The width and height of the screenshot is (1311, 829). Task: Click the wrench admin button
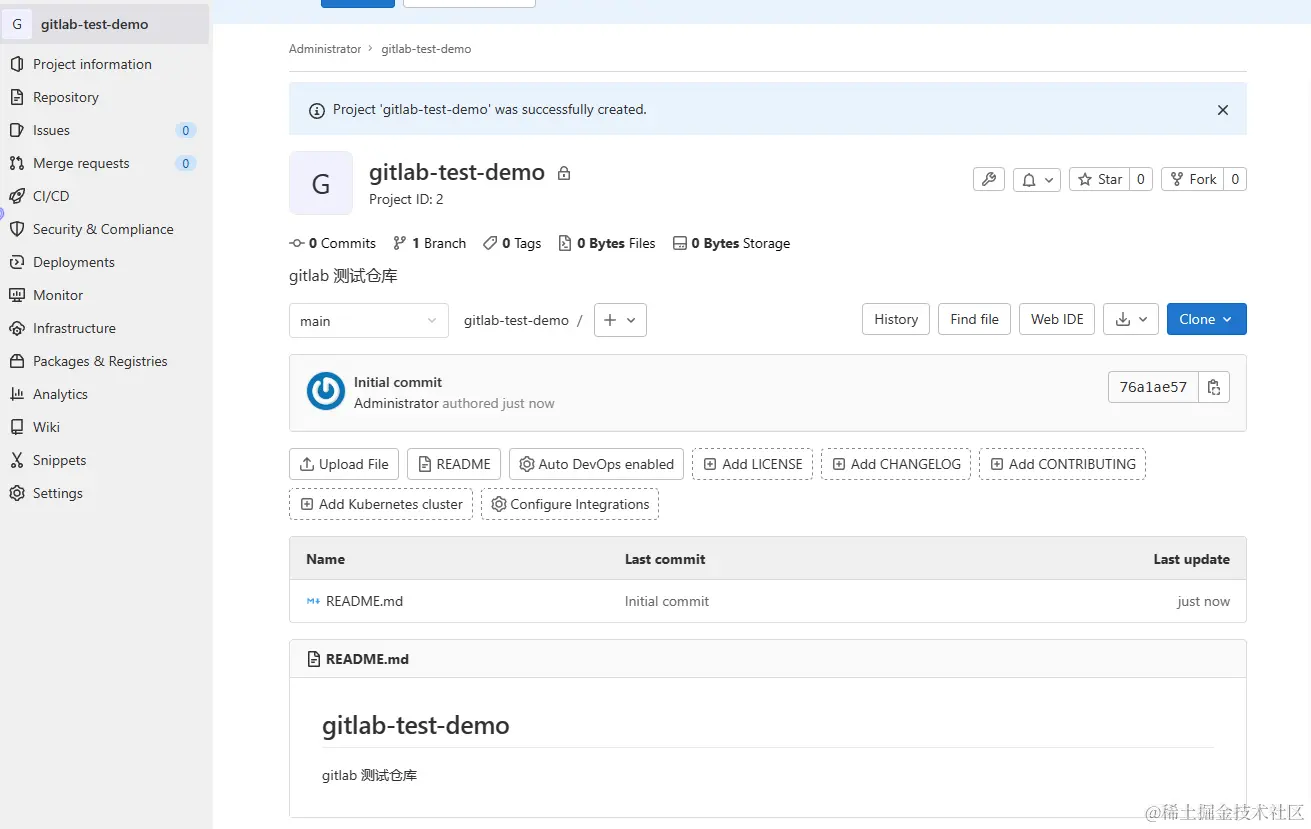click(x=989, y=179)
